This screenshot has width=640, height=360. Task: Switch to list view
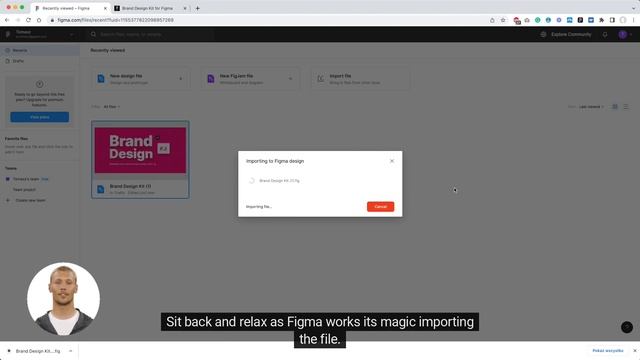[626, 107]
